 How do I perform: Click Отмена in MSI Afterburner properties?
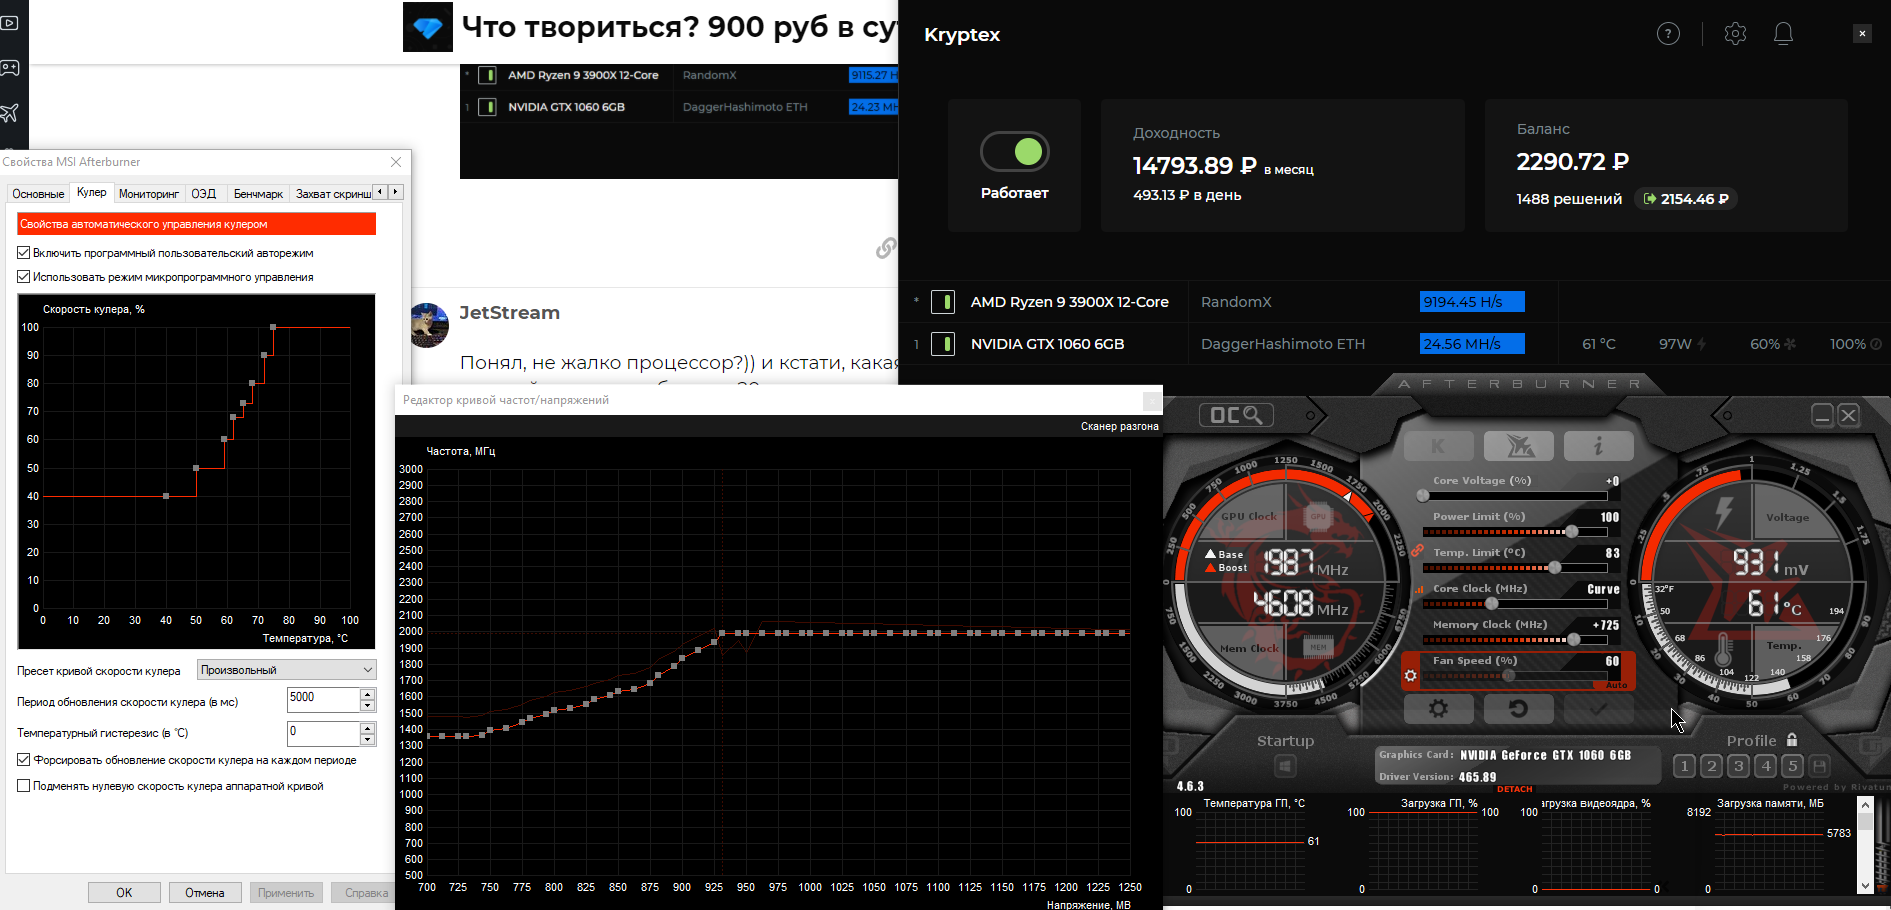[x=205, y=893]
